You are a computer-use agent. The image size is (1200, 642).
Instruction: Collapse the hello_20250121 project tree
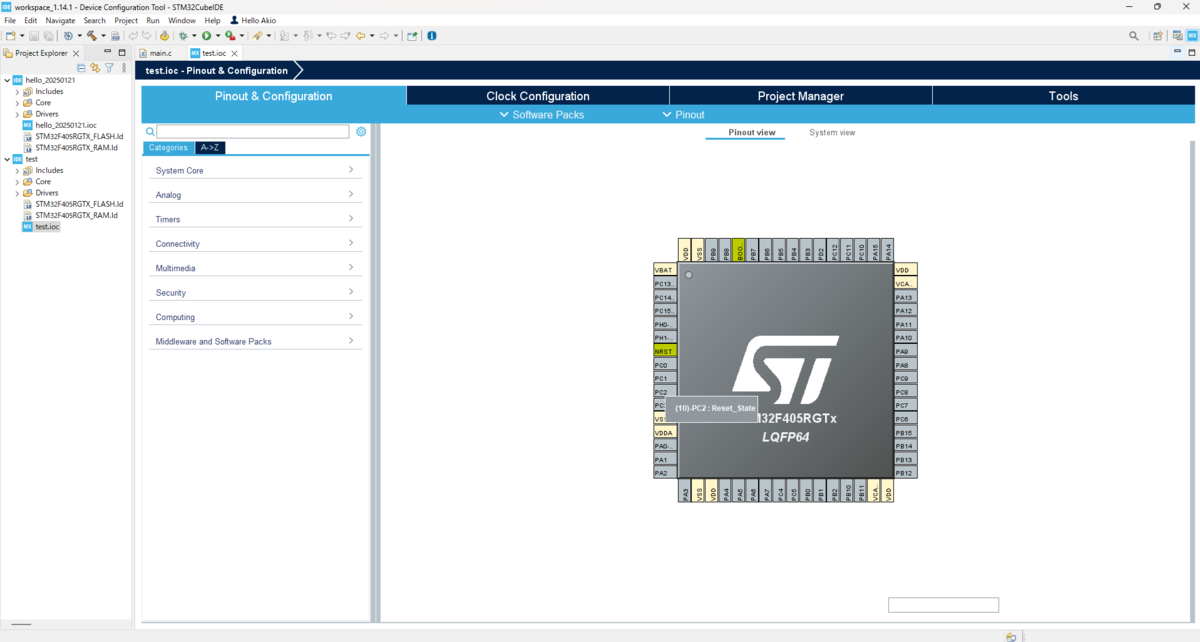(7, 80)
